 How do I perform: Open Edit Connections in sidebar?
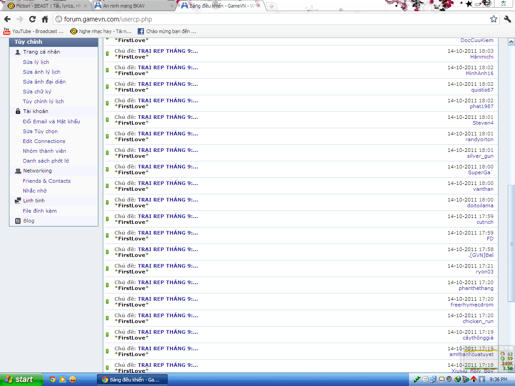tap(44, 141)
